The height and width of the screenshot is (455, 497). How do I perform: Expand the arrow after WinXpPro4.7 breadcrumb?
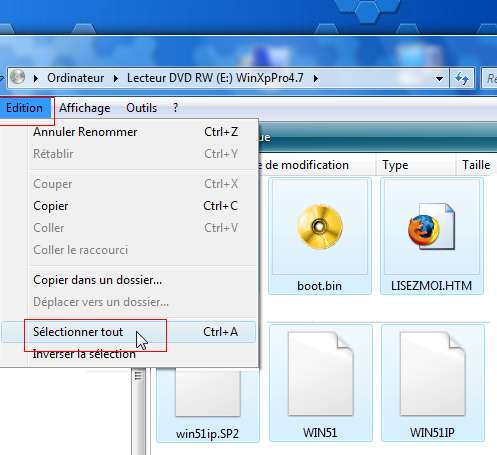[316, 79]
